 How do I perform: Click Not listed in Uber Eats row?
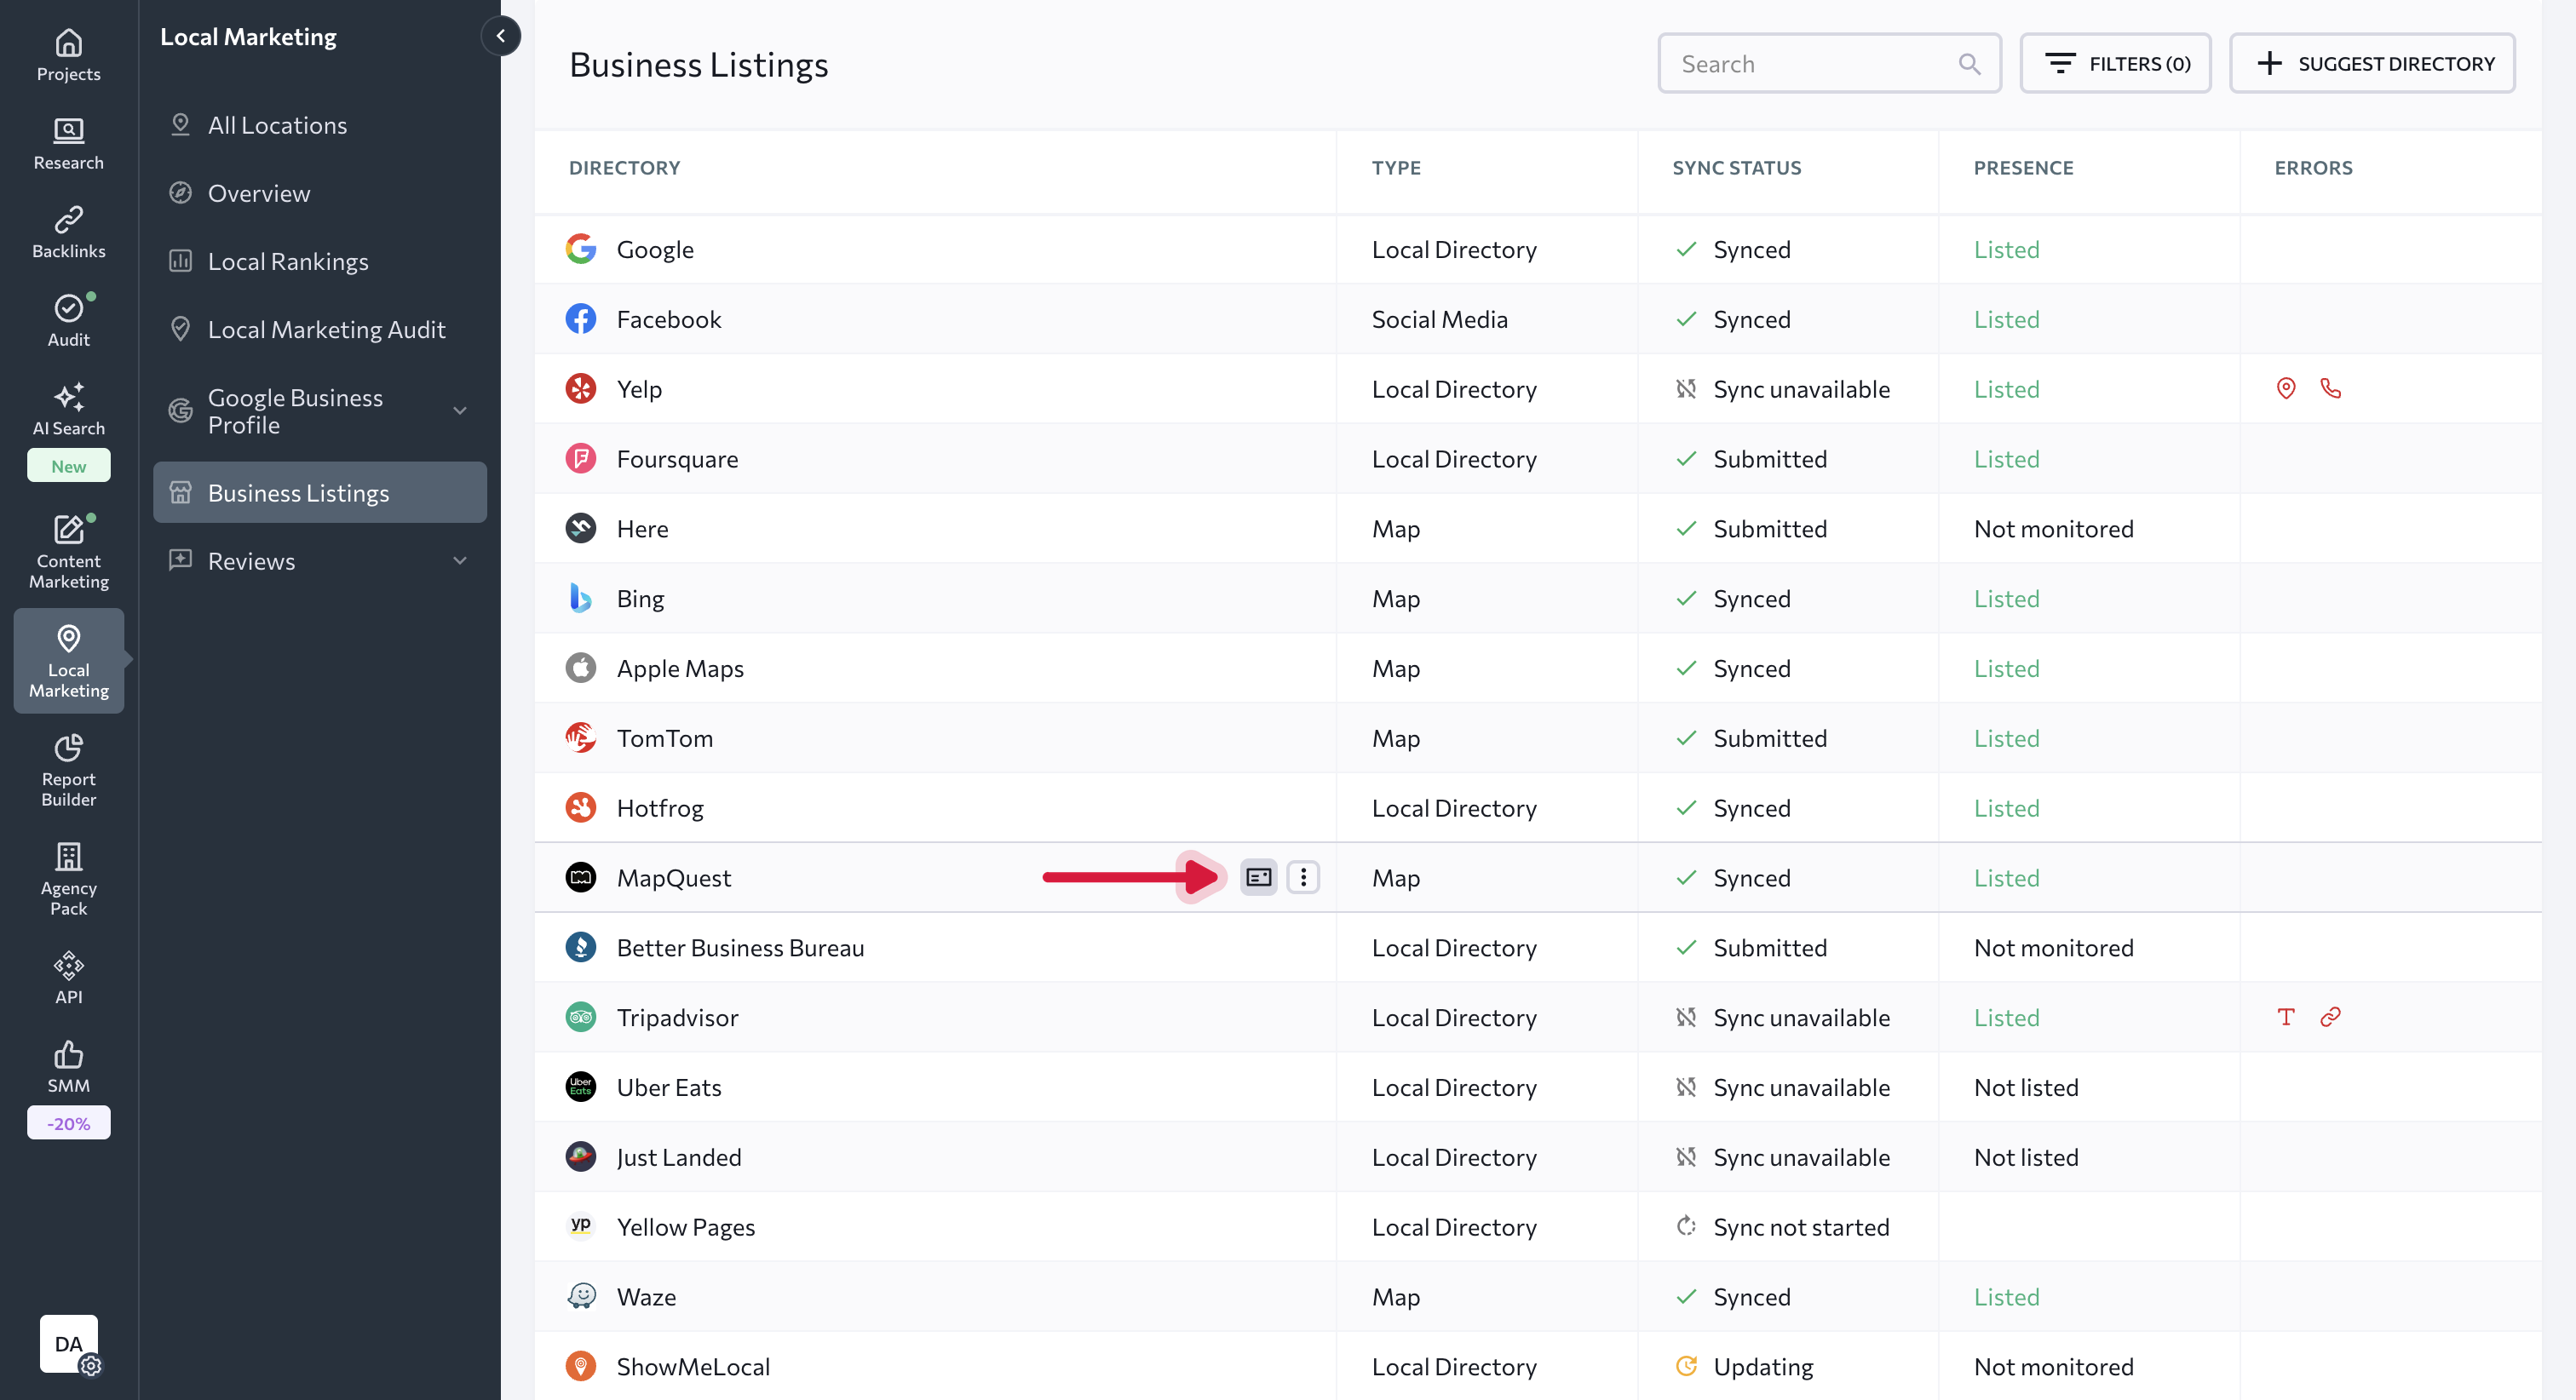click(x=2026, y=1087)
